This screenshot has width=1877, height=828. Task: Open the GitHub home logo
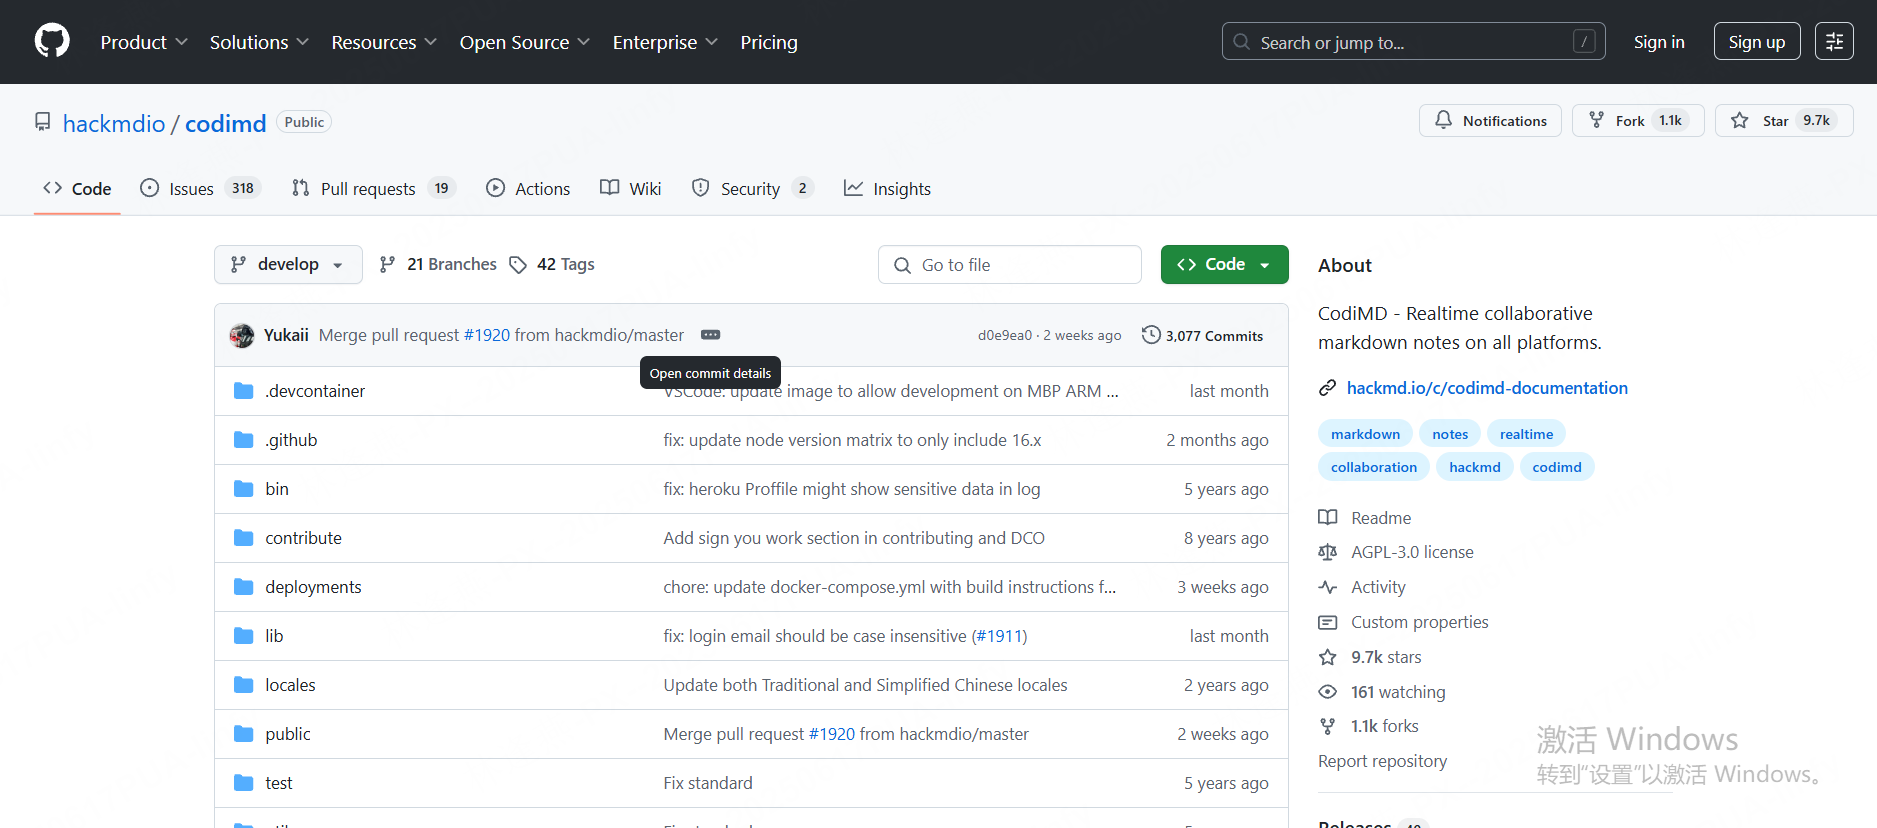pos(52,42)
